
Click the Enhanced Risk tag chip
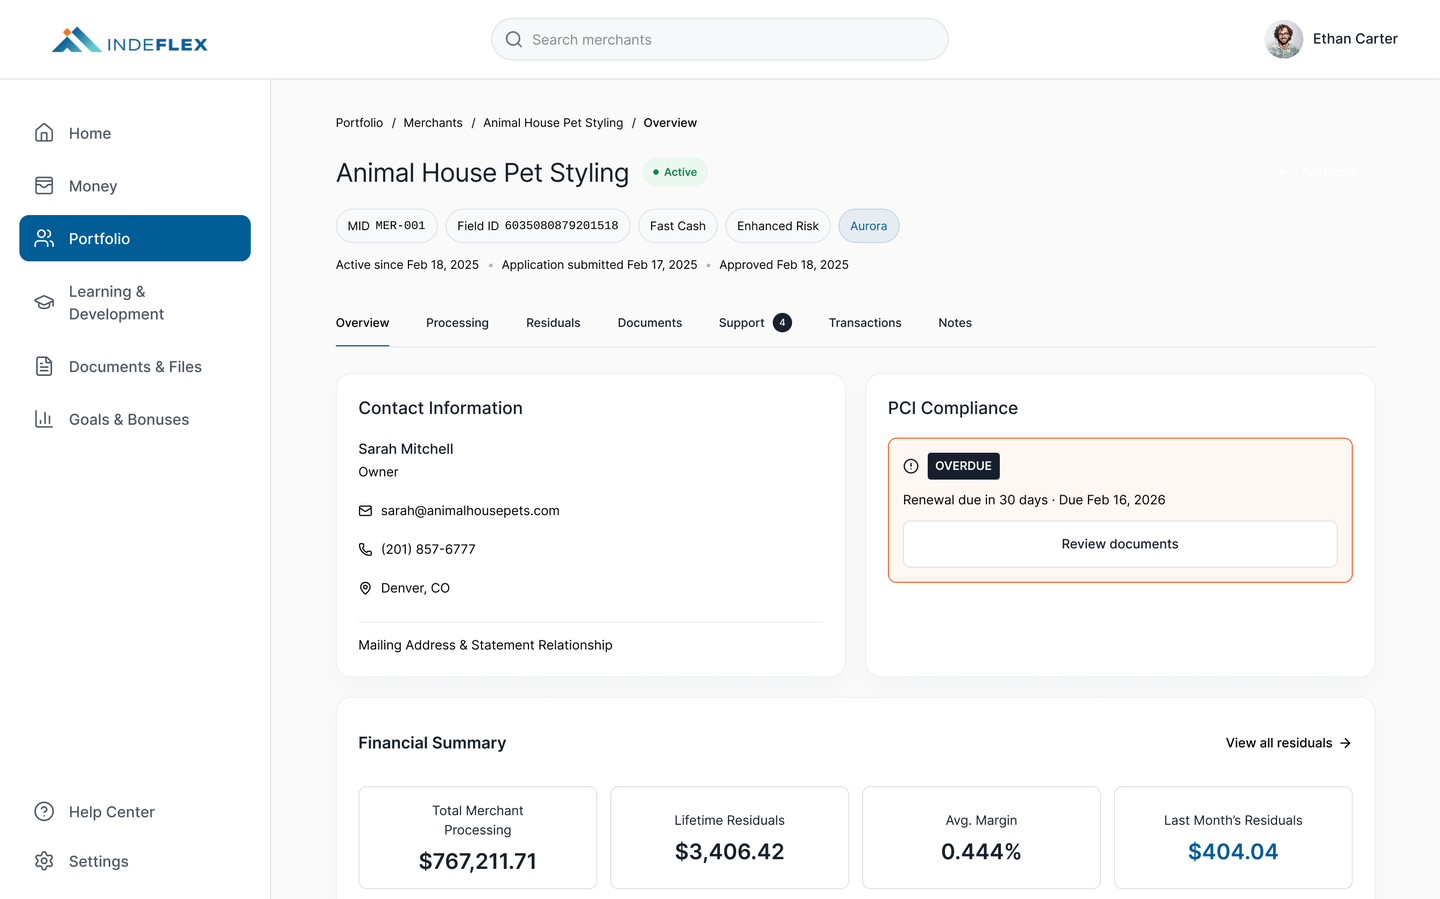tap(778, 226)
